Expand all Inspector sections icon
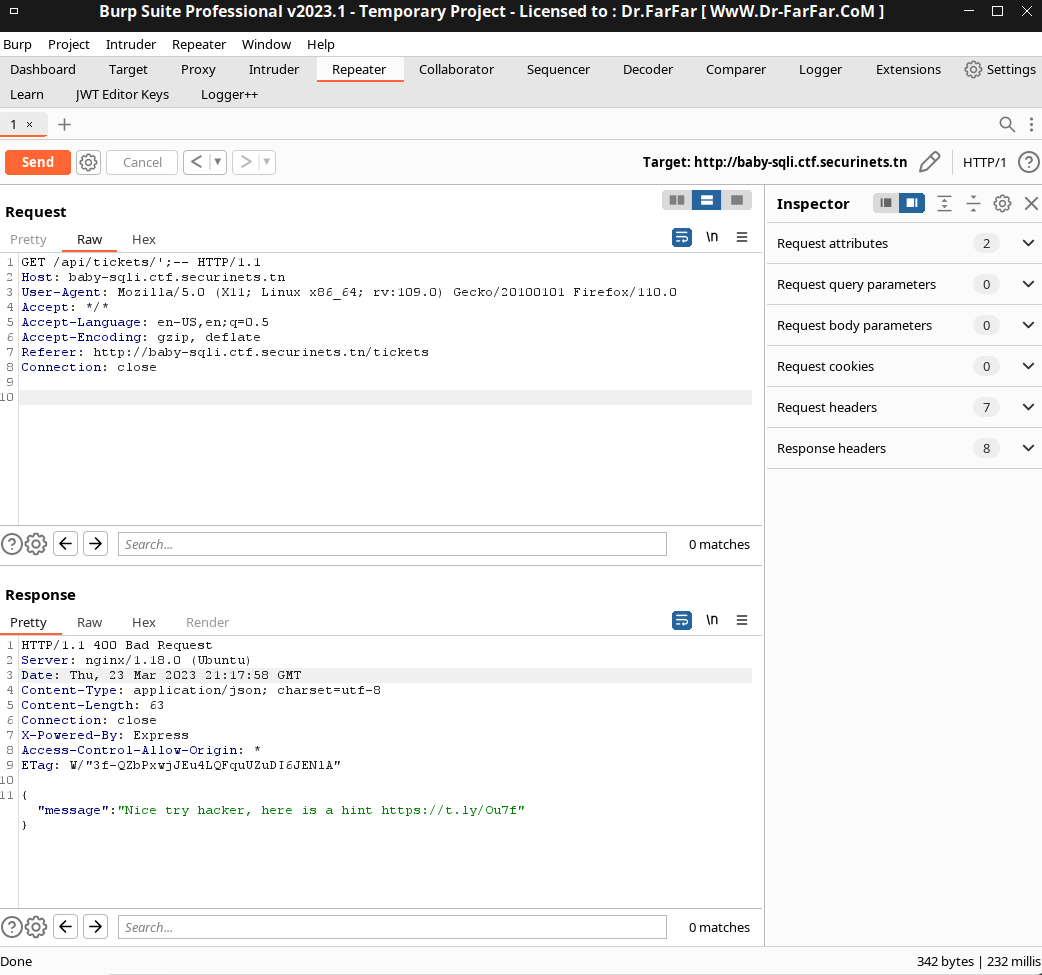This screenshot has width=1042, height=975. (x=944, y=203)
